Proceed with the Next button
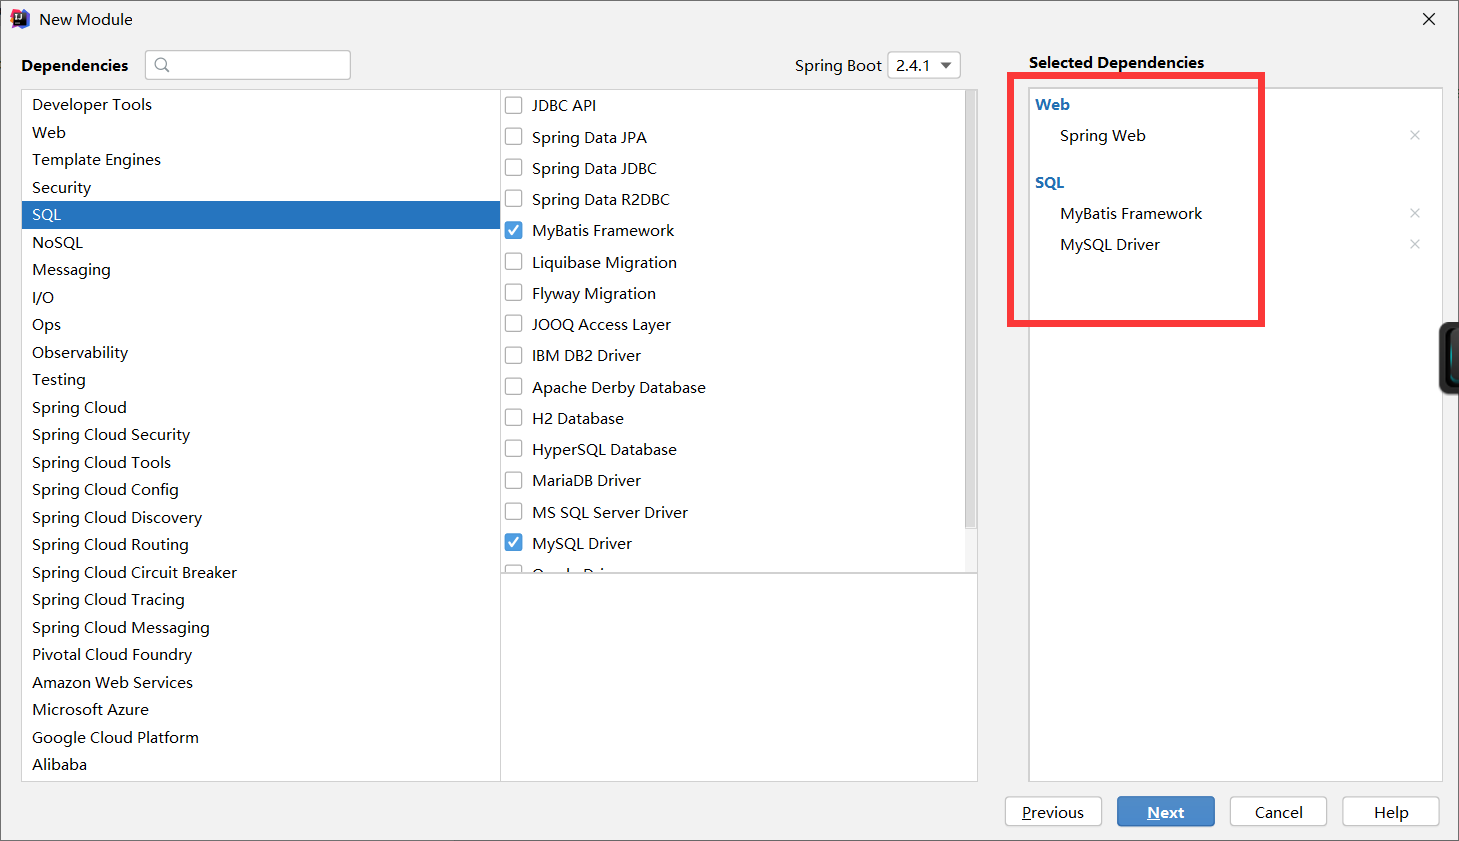 click(1166, 812)
